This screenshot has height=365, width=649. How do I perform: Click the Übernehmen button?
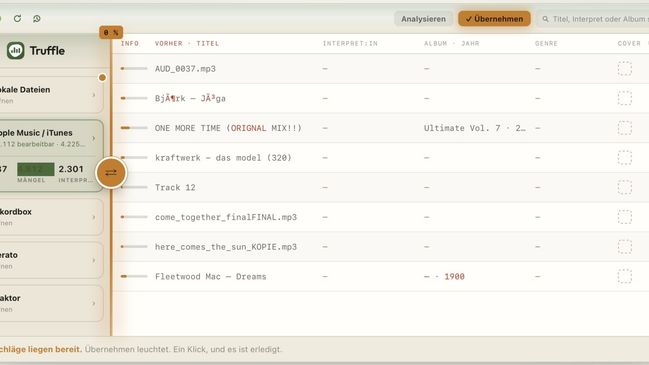point(494,19)
